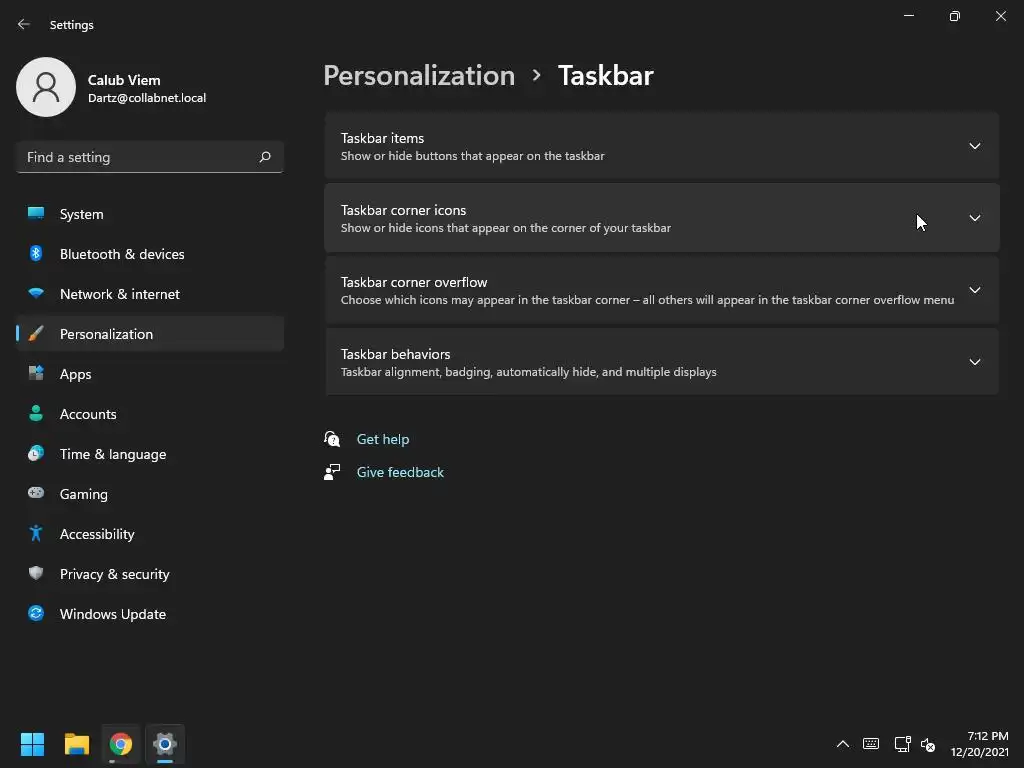
Task: Select Time & language in sidebar
Action: [x=113, y=454]
